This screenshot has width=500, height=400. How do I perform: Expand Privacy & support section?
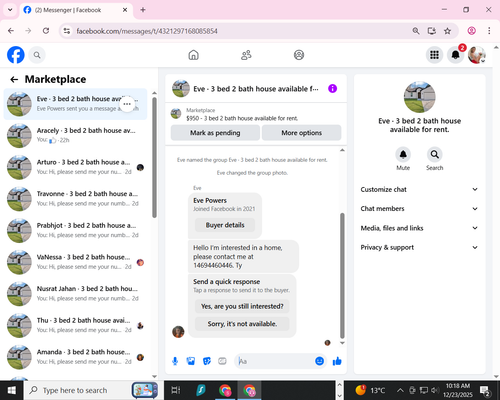pyautogui.click(x=419, y=247)
